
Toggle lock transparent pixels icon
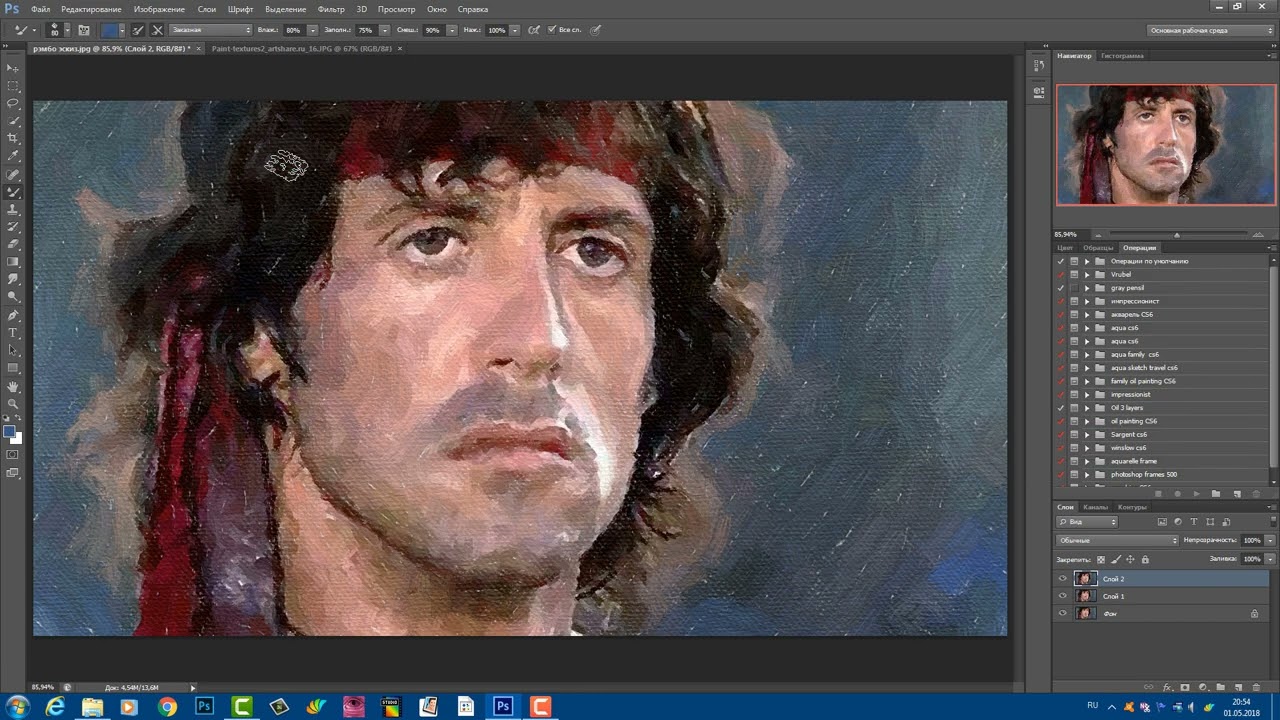point(1101,560)
